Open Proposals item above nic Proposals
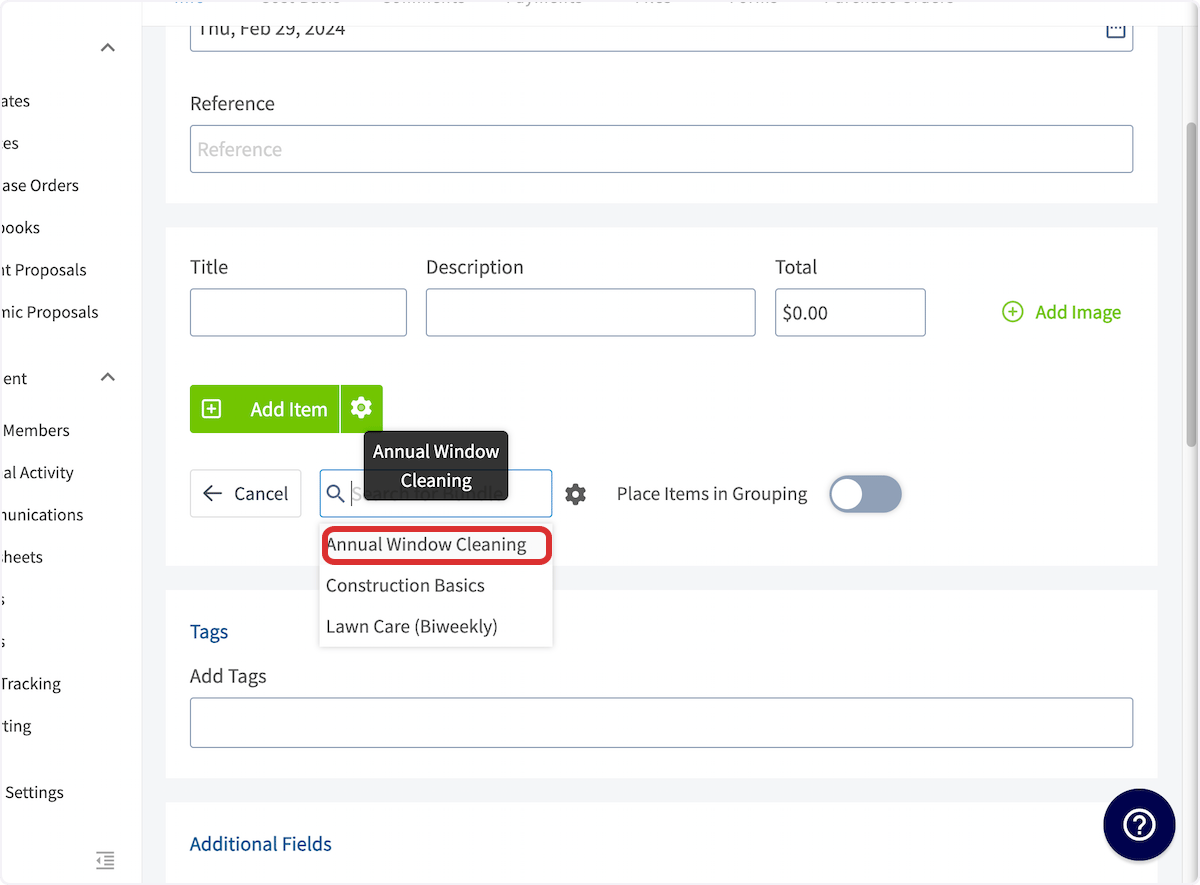1200x885 pixels. (43, 270)
